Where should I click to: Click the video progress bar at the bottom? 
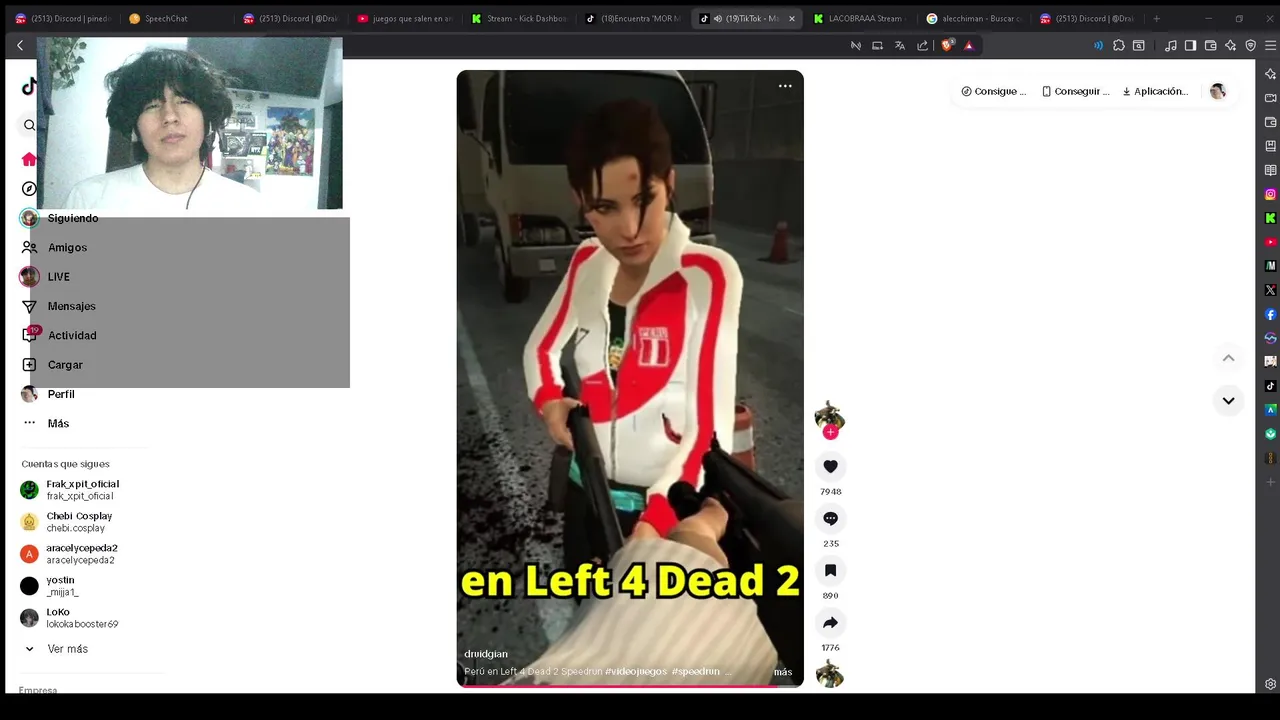pyautogui.click(x=630, y=686)
